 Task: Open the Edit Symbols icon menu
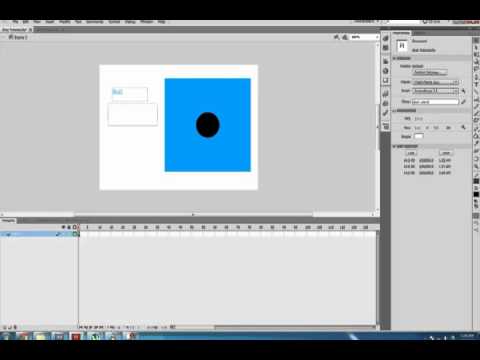point(345,37)
